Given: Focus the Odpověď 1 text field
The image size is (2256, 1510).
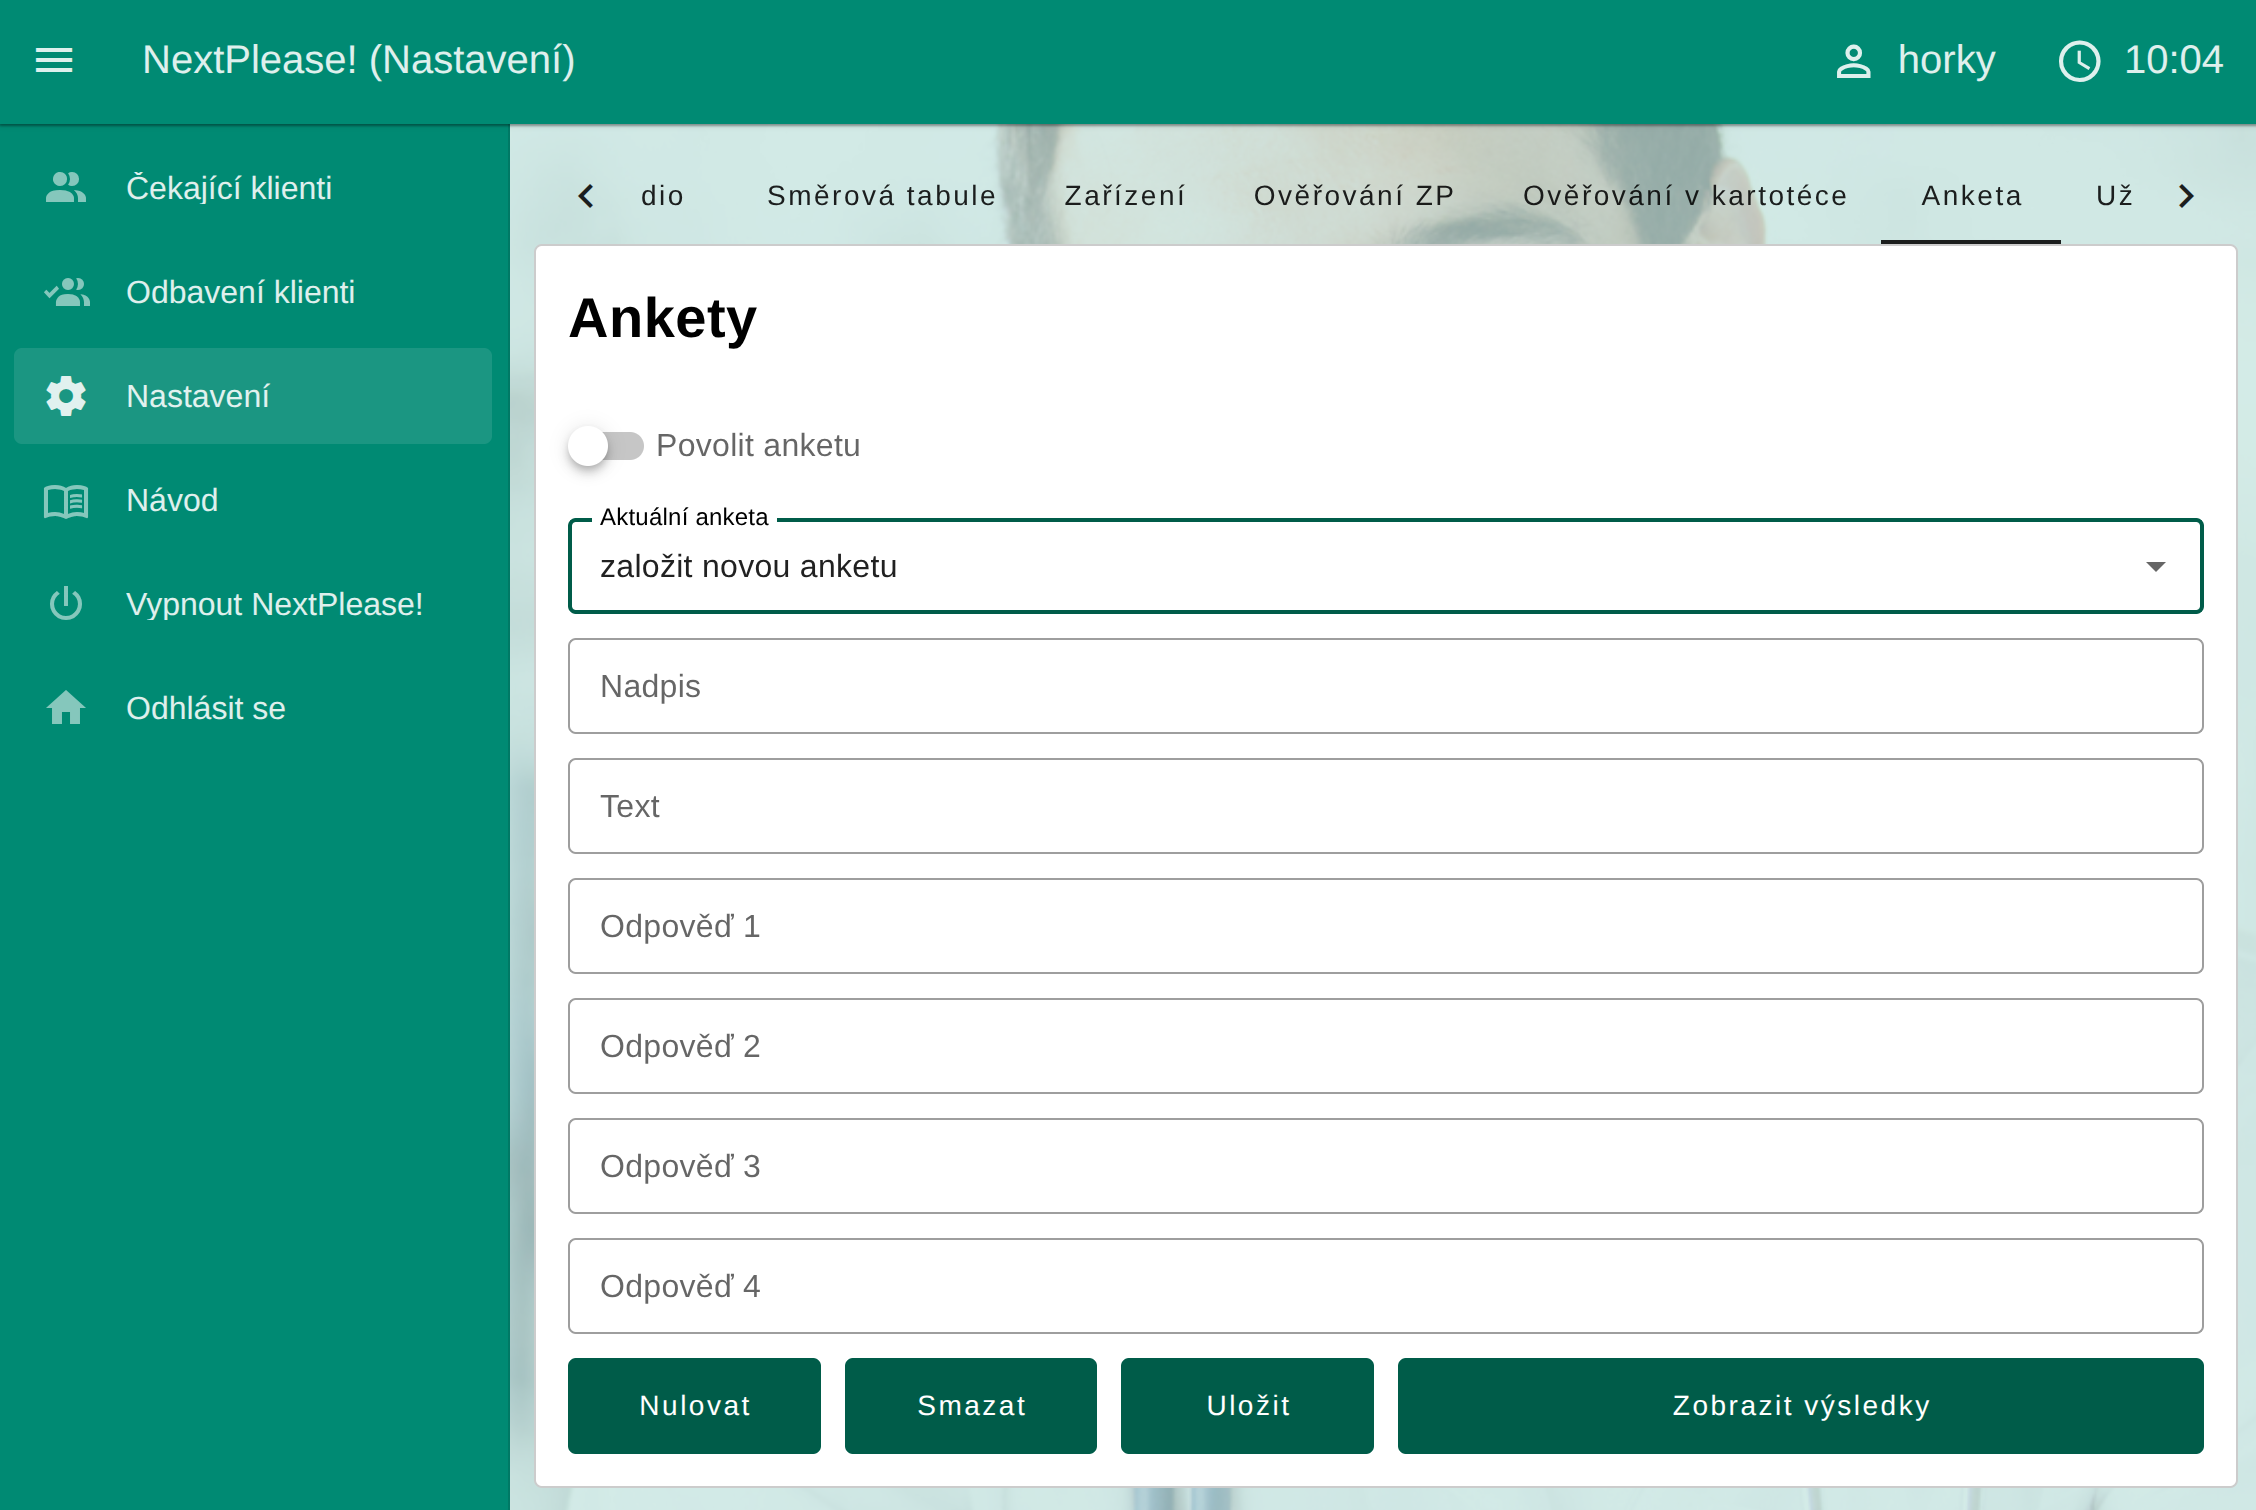Looking at the screenshot, I should click(x=1385, y=926).
